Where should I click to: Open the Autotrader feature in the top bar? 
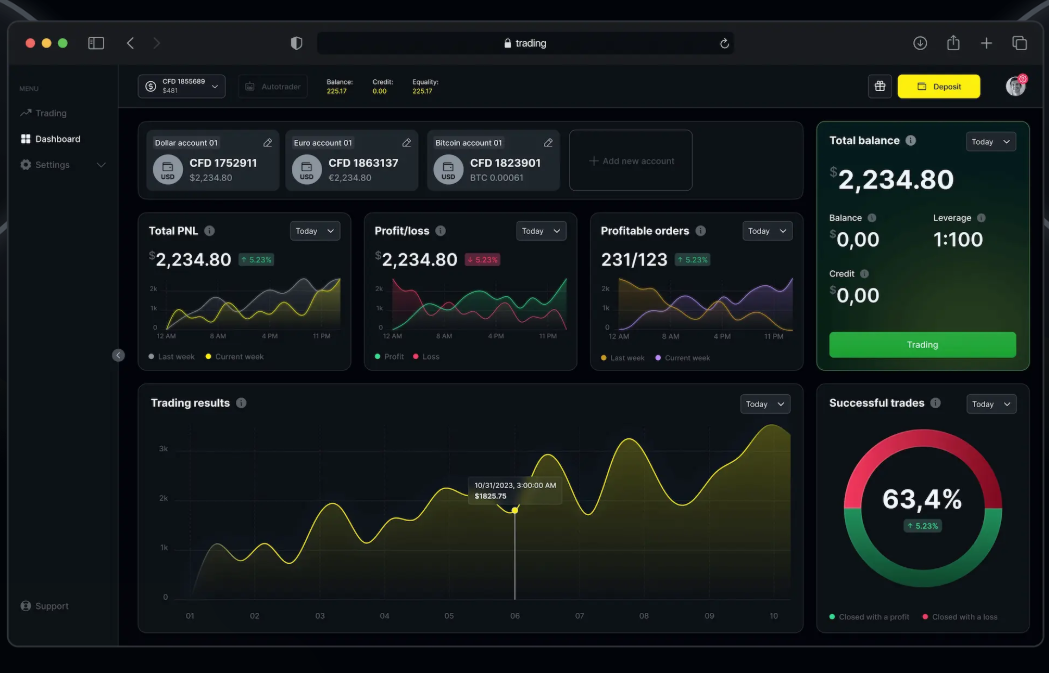[x=272, y=86]
